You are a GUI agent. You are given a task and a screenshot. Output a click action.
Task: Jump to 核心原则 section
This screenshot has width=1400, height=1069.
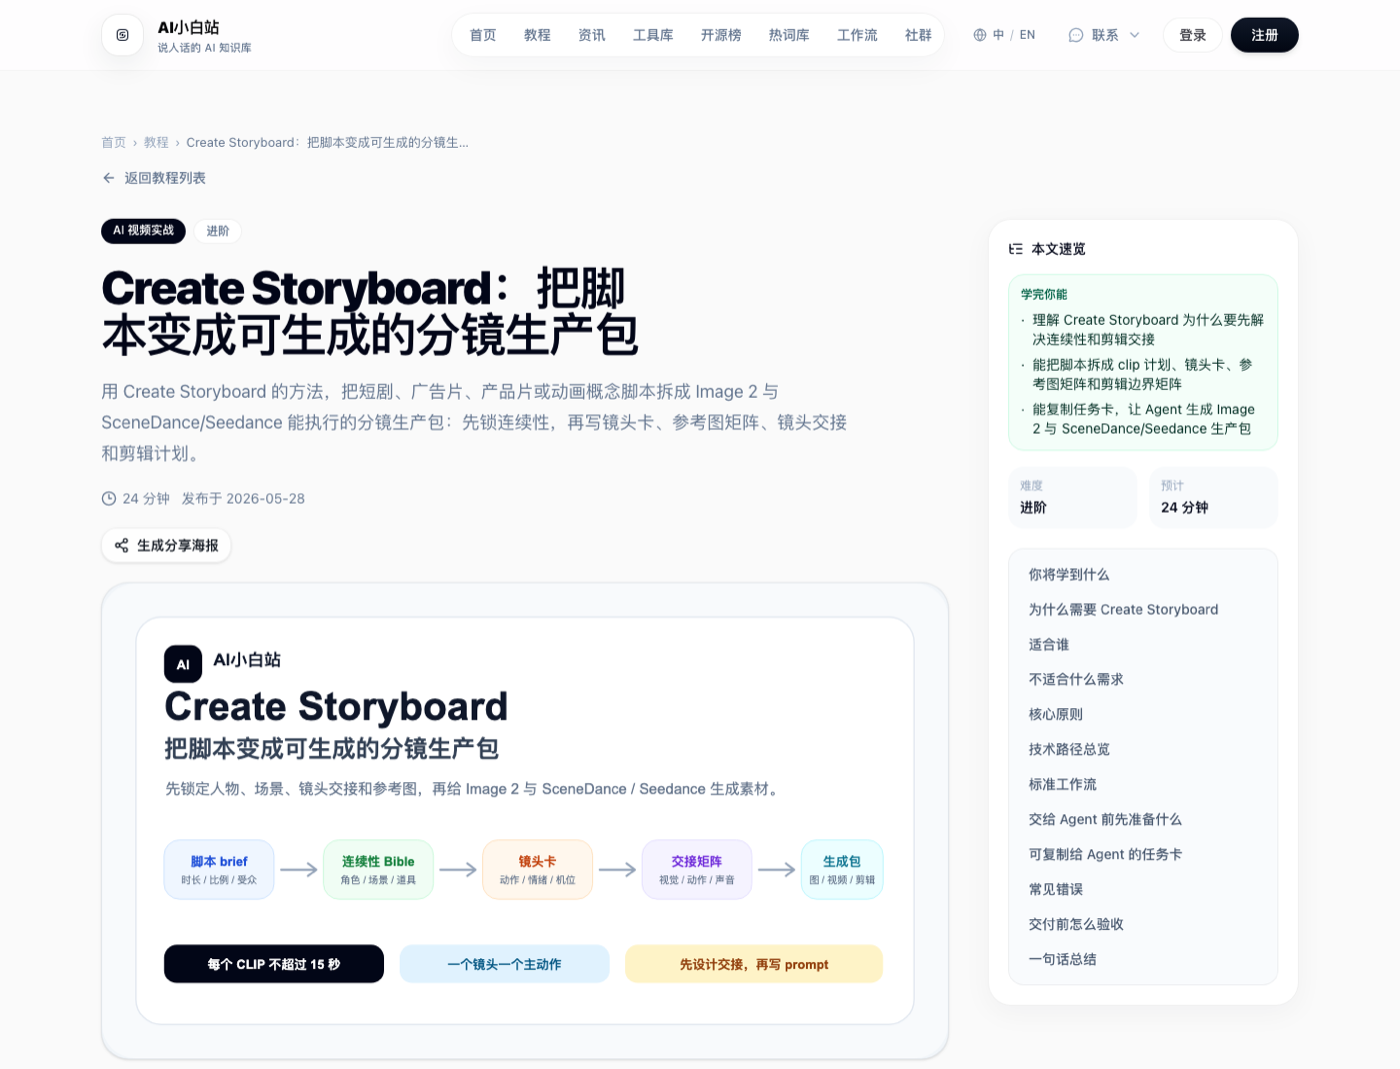(1056, 715)
